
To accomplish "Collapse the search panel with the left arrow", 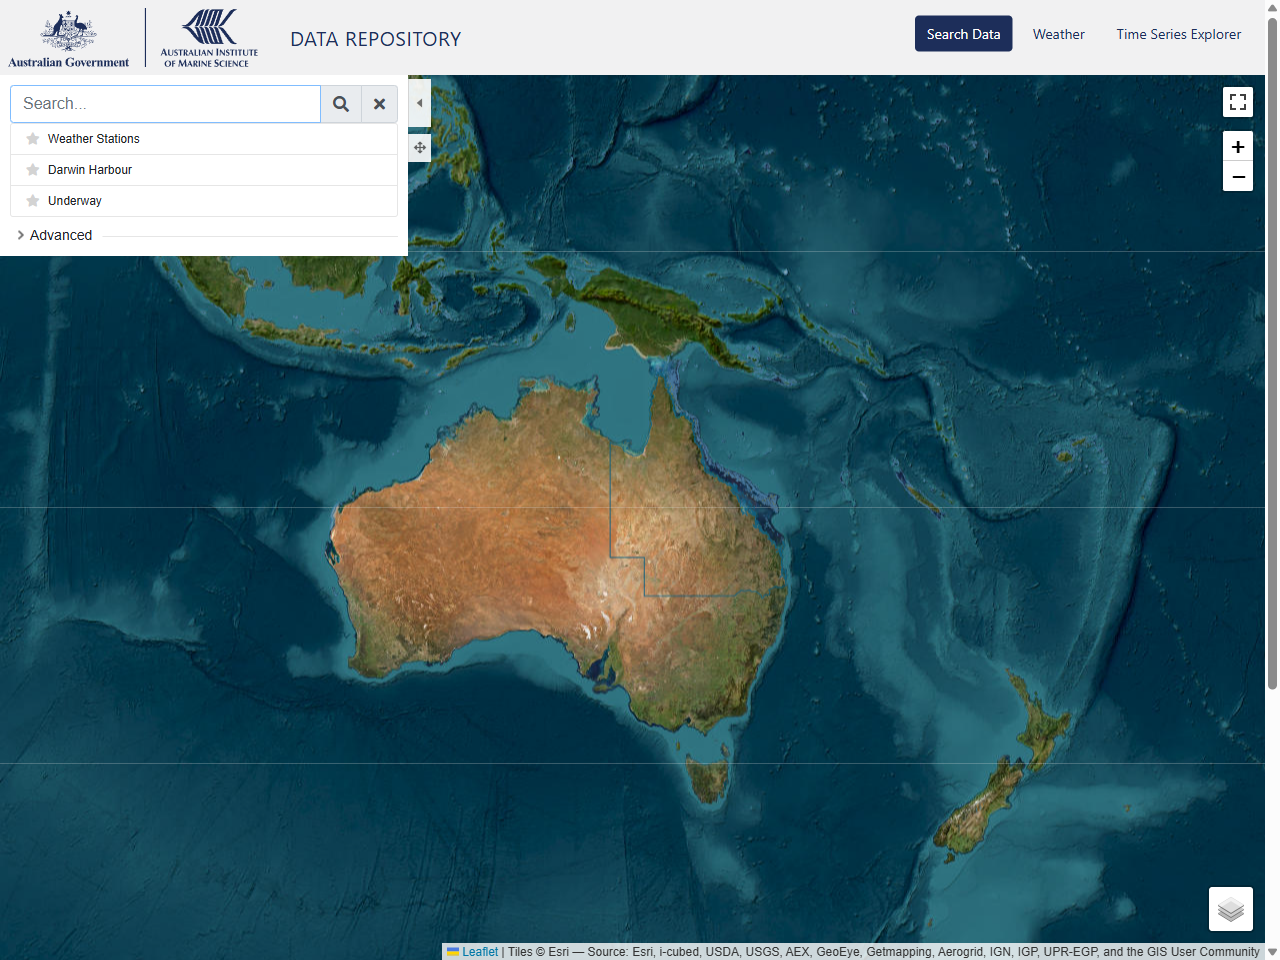I will click(x=420, y=103).
